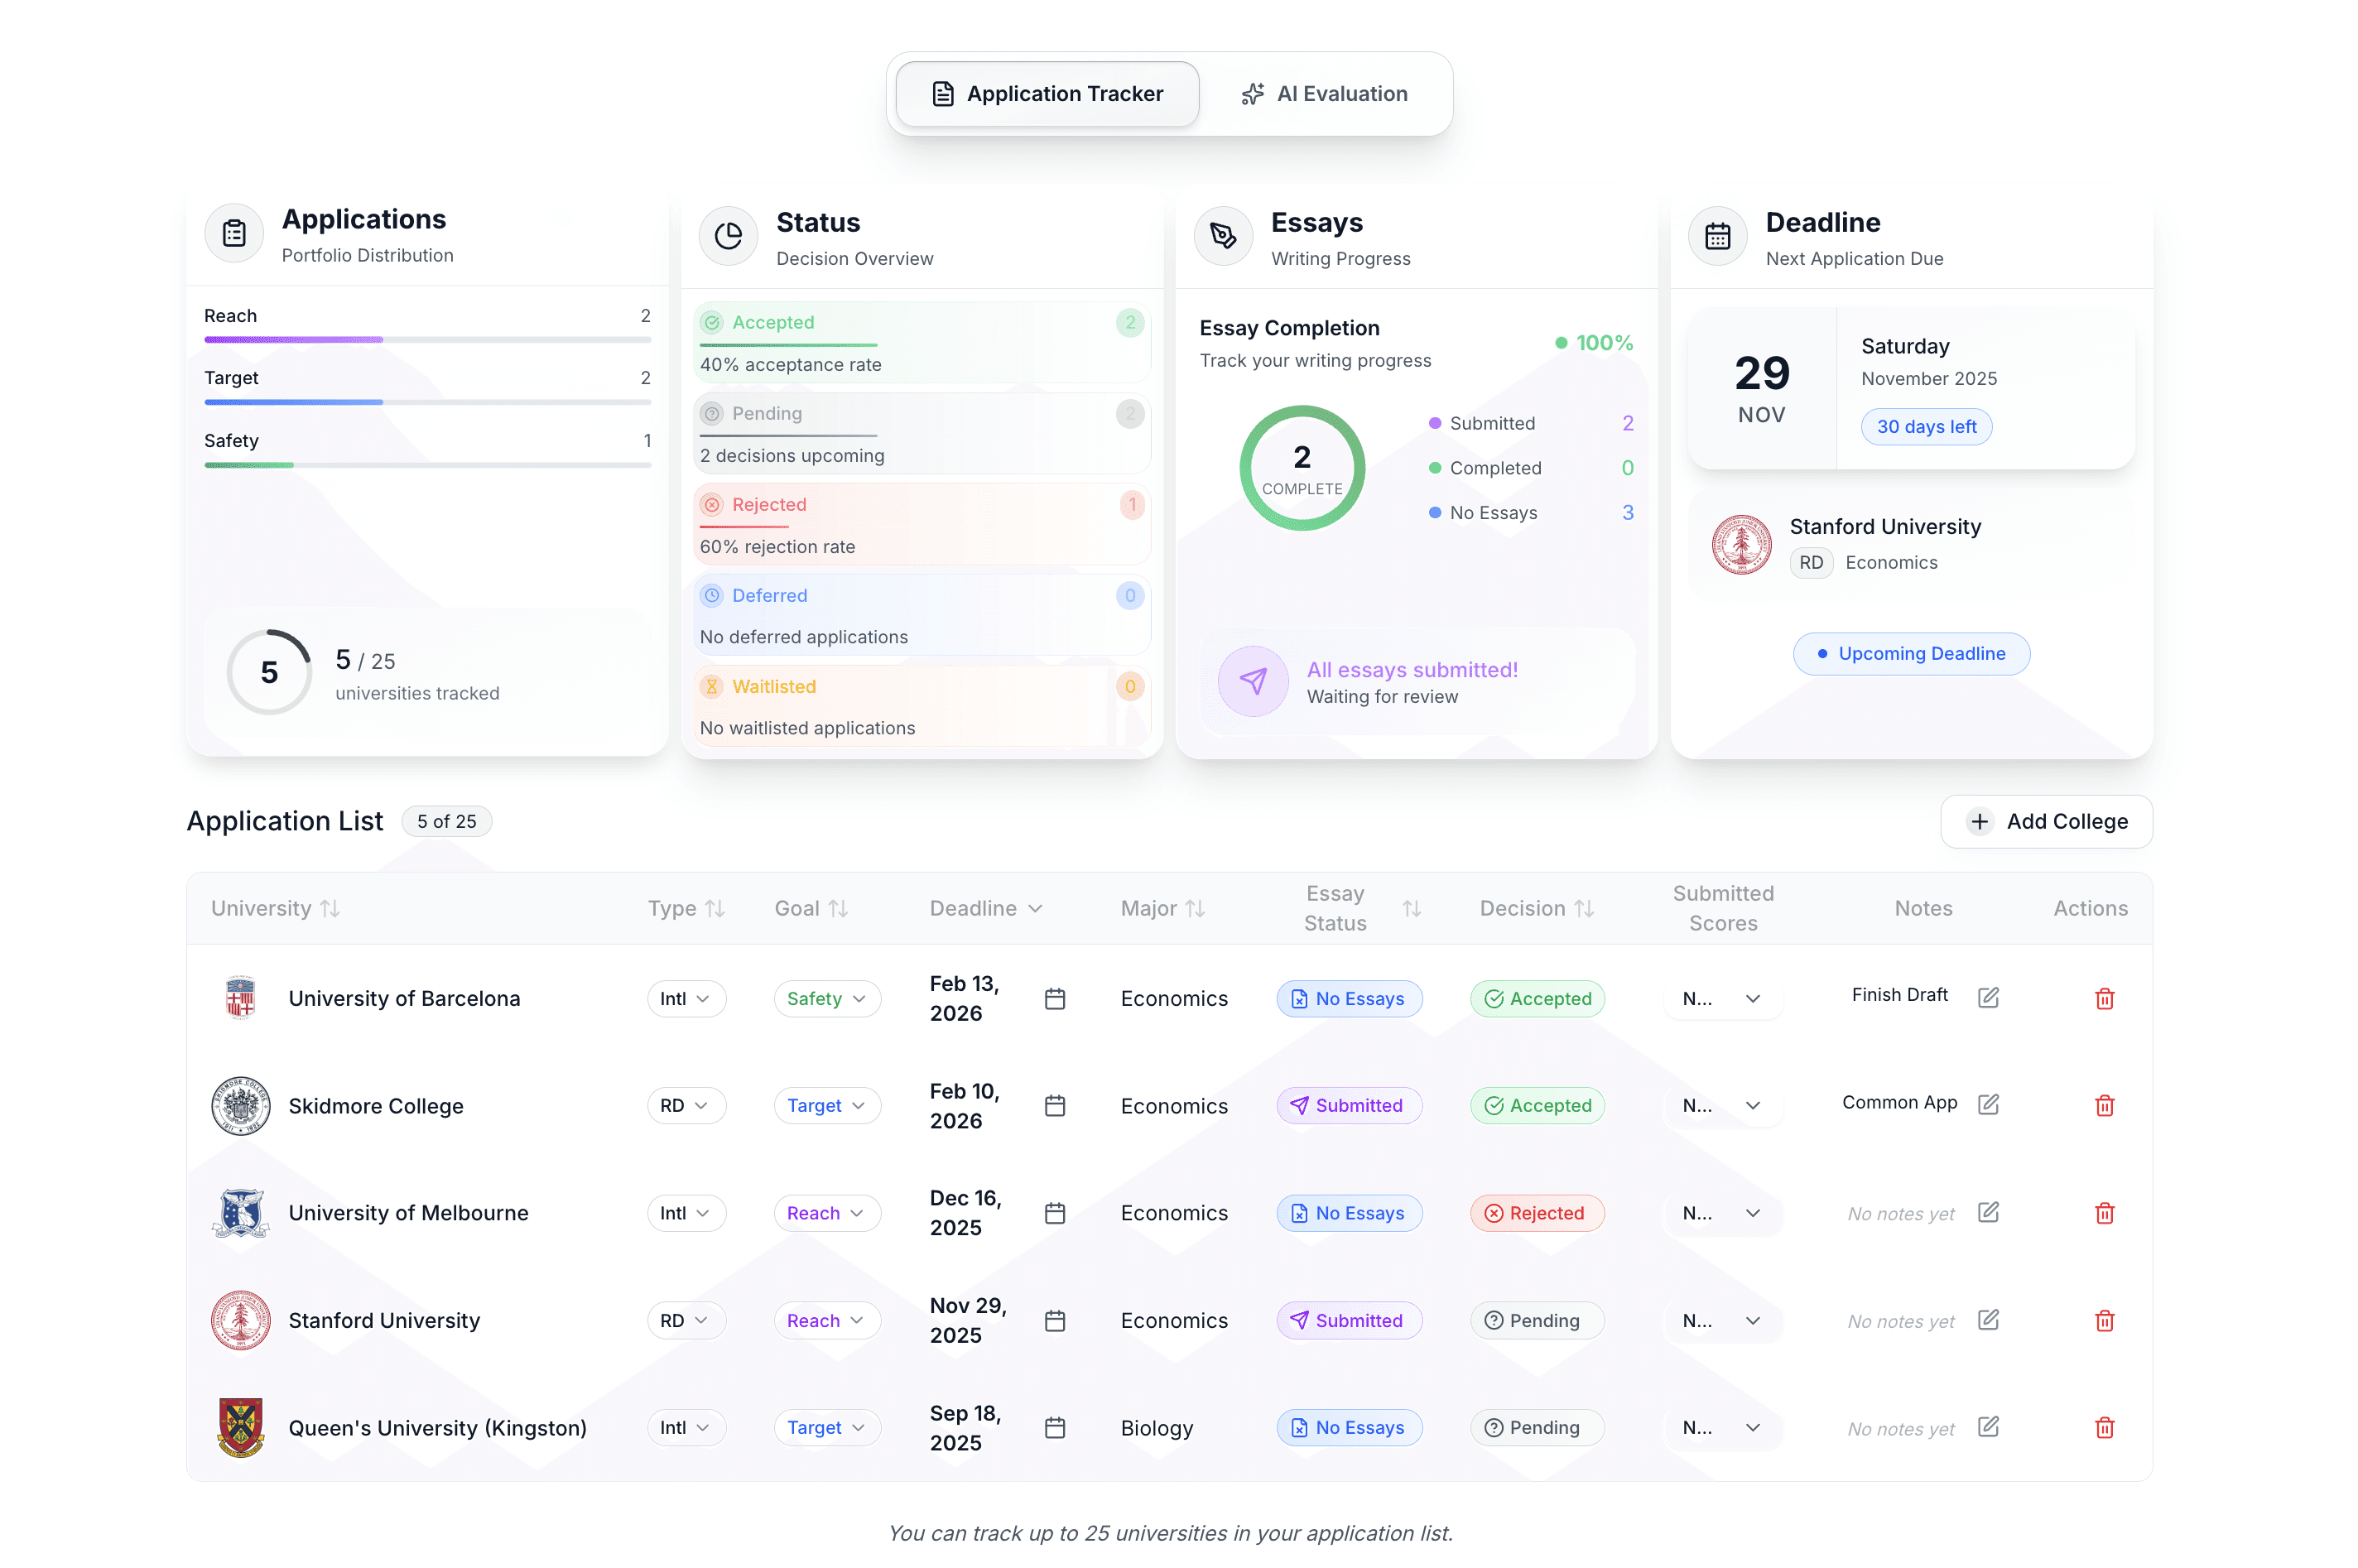The image size is (2358, 1568).
Task: Click the Reach portfolio progress bar
Action: (x=427, y=340)
